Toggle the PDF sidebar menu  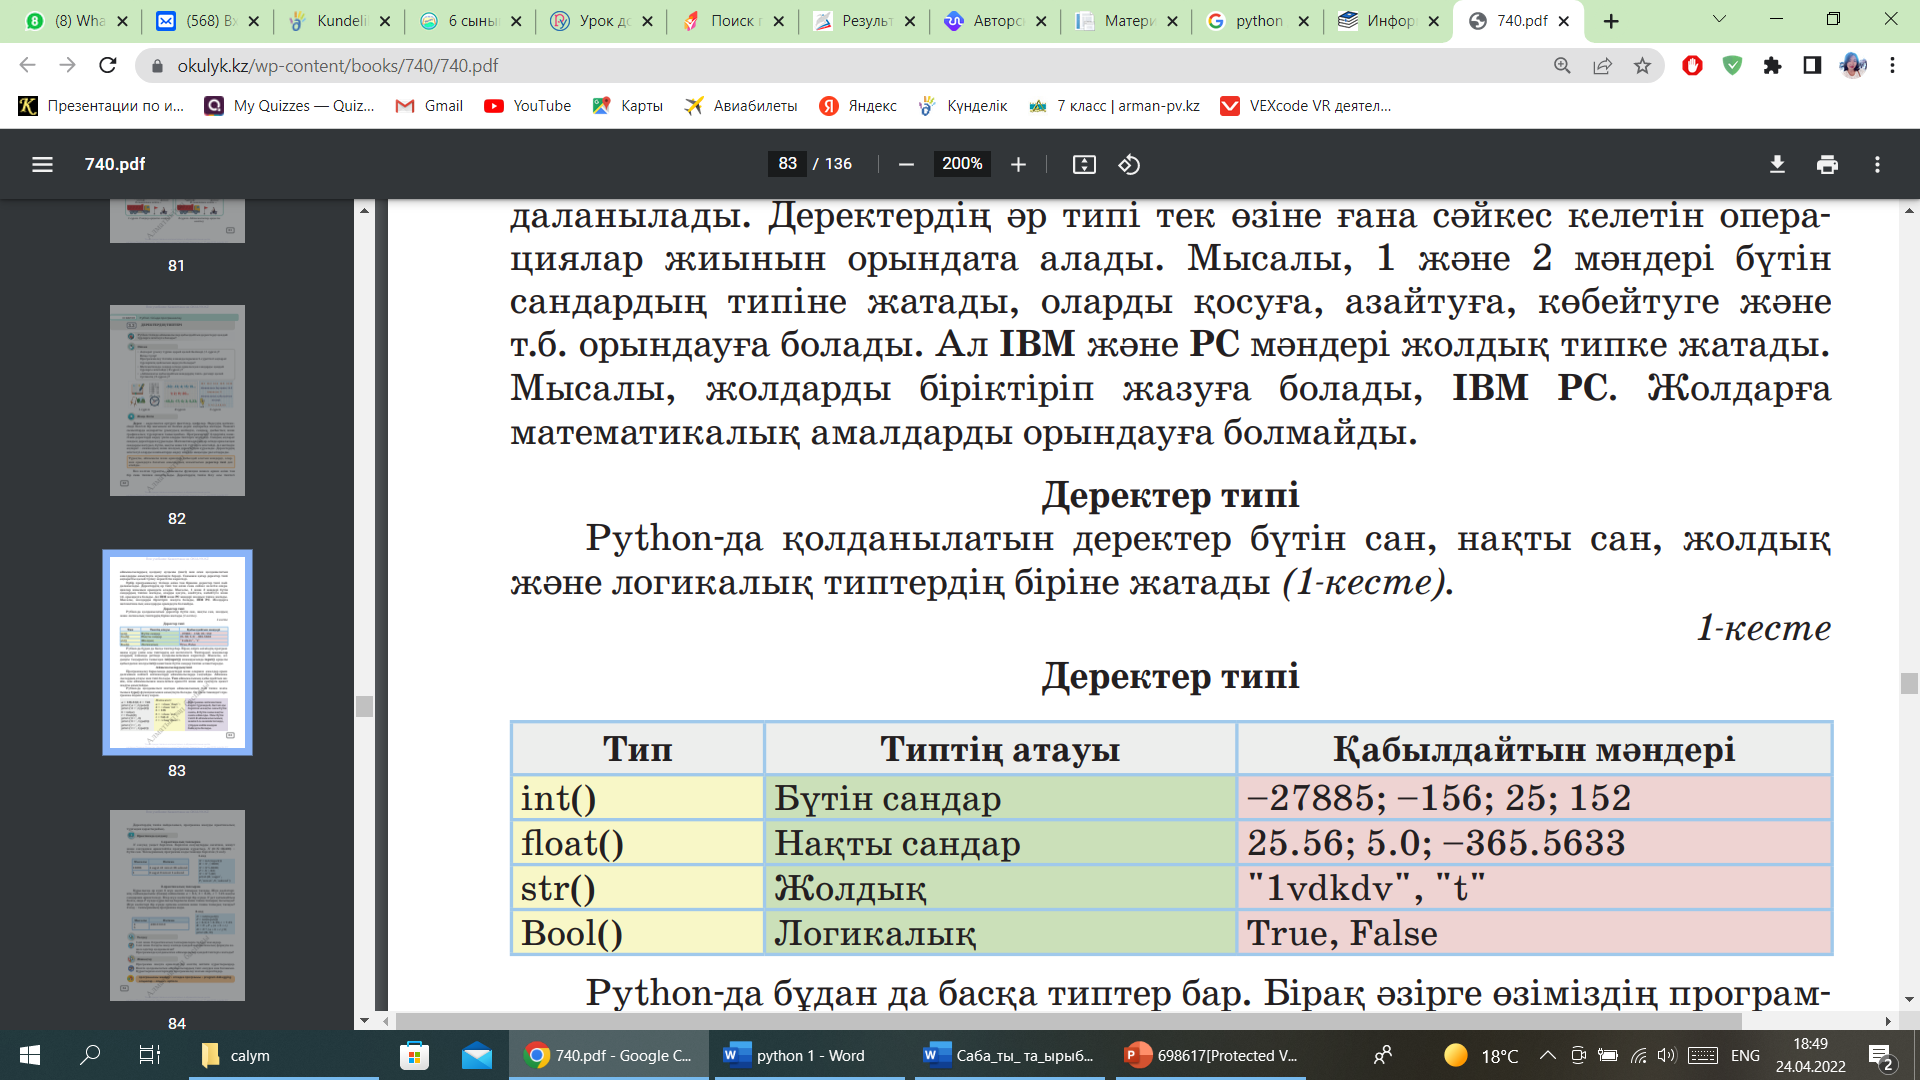pos(42,164)
